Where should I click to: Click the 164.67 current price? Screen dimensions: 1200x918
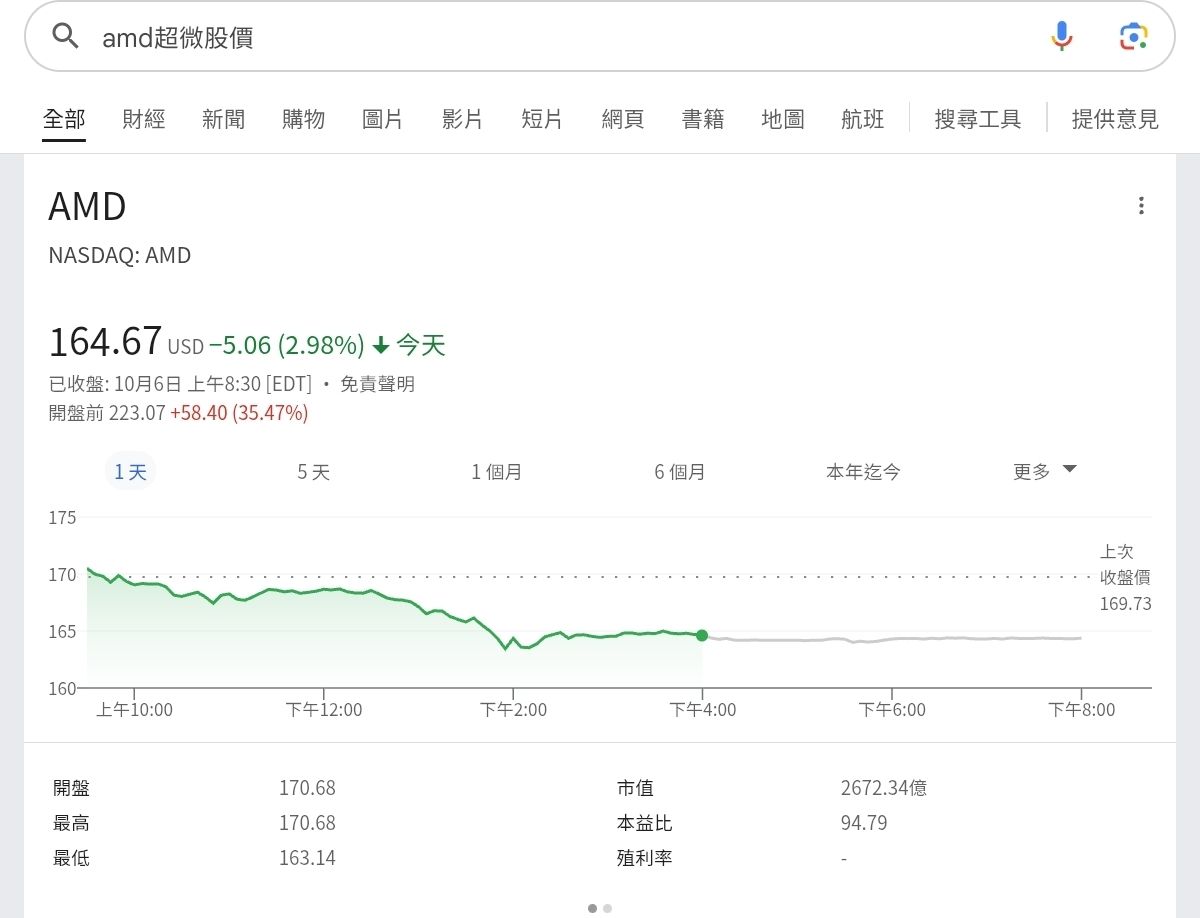click(x=105, y=342)
